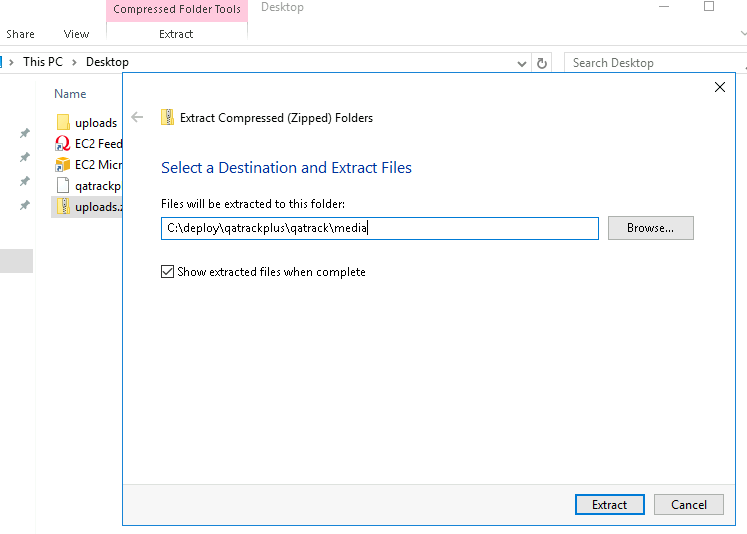Open the Share ribbon tab
This screenshot has width=747, height=534.
click(x=20, y=34)
